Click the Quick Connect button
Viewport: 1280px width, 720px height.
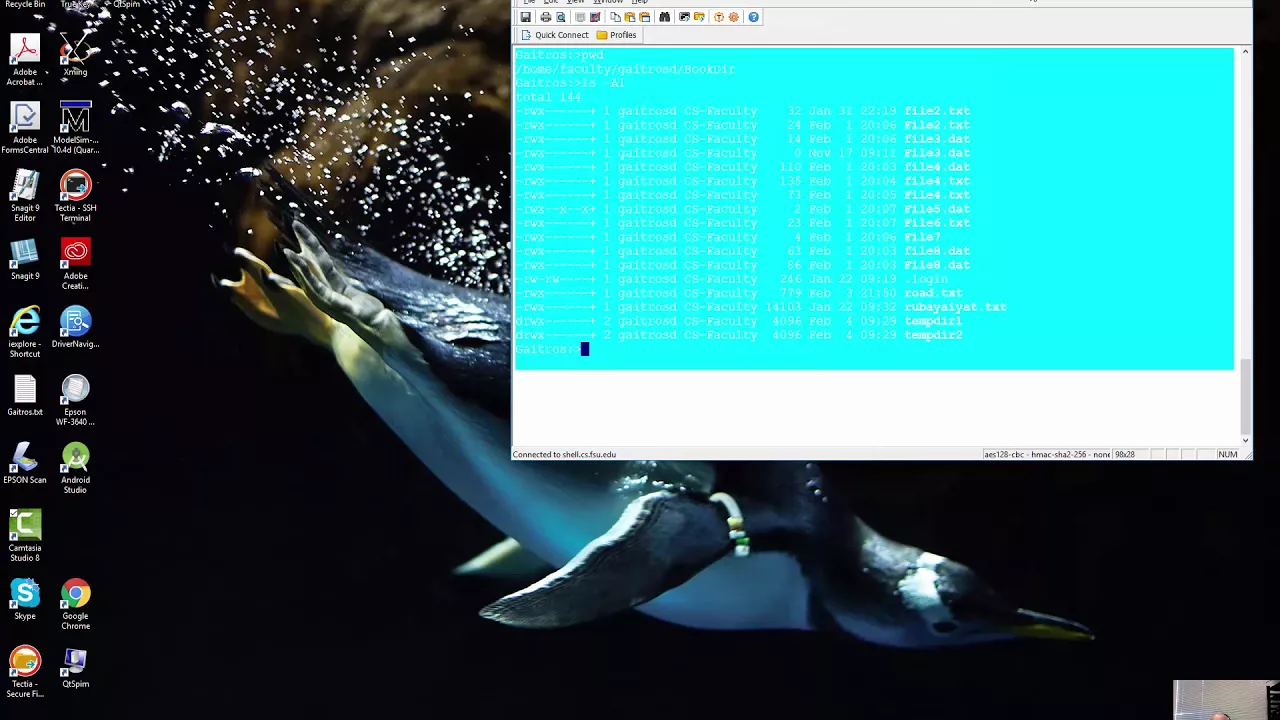pyautogui.click(x=554, y=35)
